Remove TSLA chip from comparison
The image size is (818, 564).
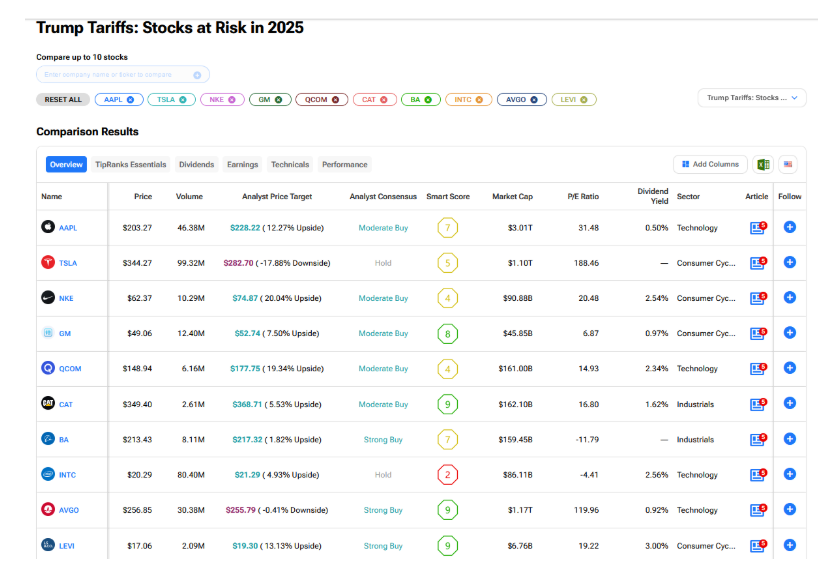coord(183,100)
